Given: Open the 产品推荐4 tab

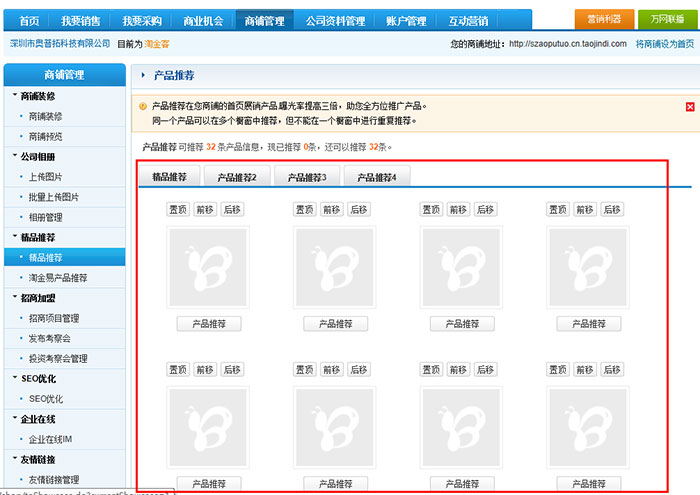Looking at the screenshot, I should pos(377,177).
